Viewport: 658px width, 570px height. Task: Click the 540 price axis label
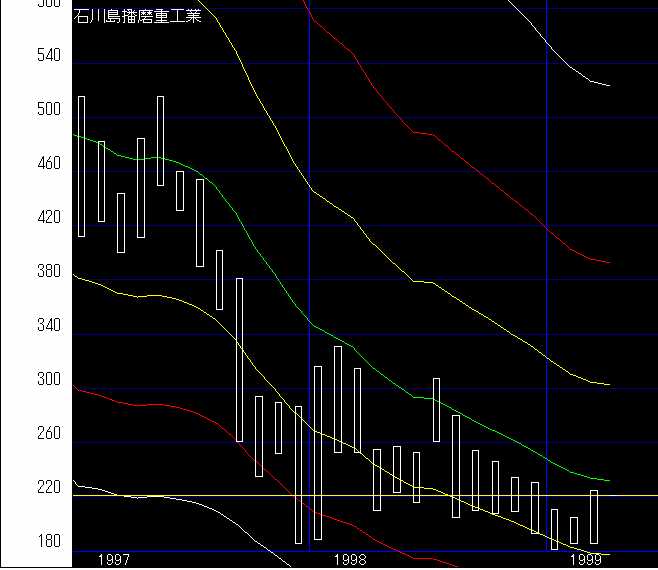[48, 56]
